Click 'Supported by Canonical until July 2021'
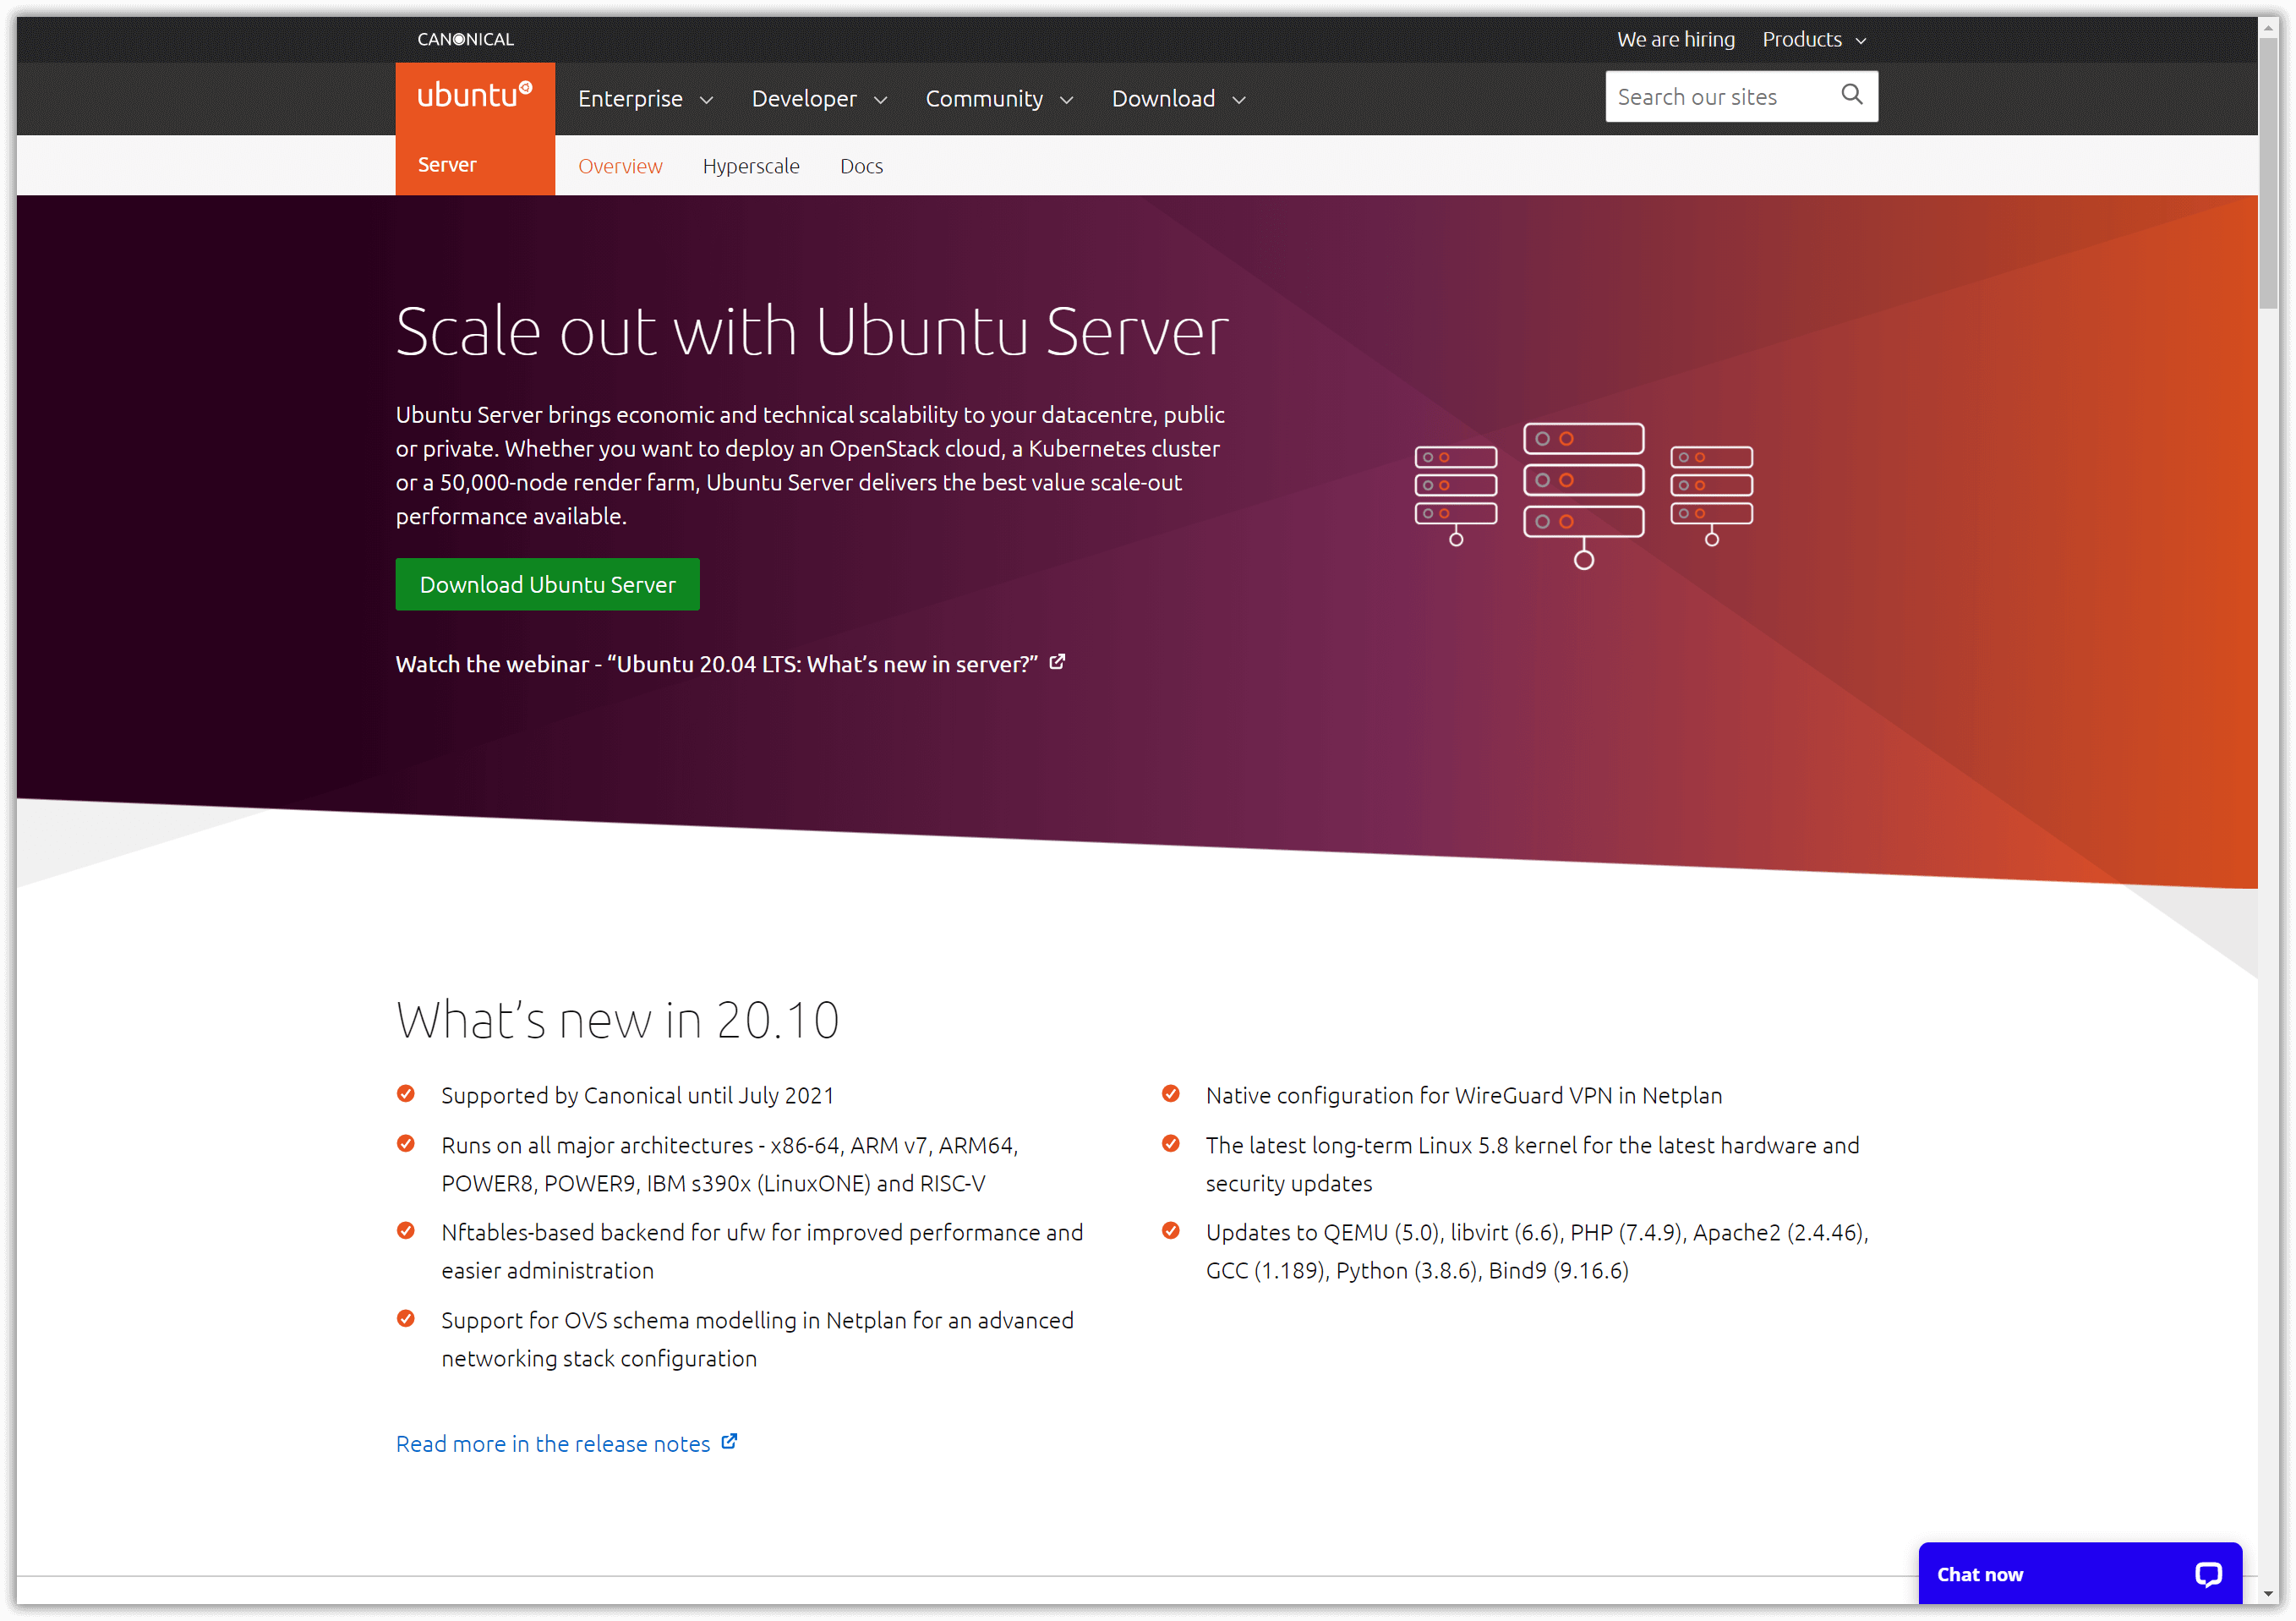2296x1621 pixels. coord(637,1095)
